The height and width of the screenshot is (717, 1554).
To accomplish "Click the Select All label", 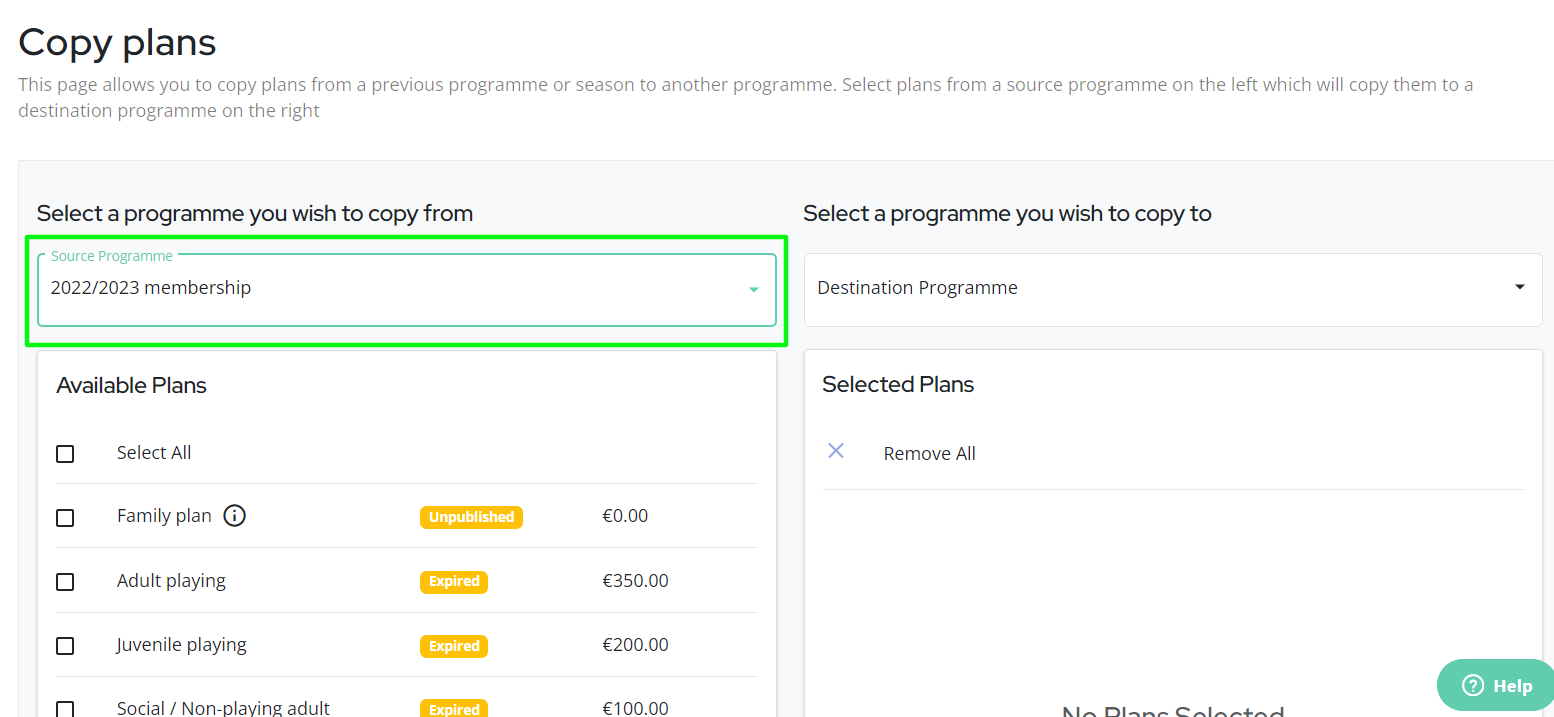I will (x=154, y=452).
